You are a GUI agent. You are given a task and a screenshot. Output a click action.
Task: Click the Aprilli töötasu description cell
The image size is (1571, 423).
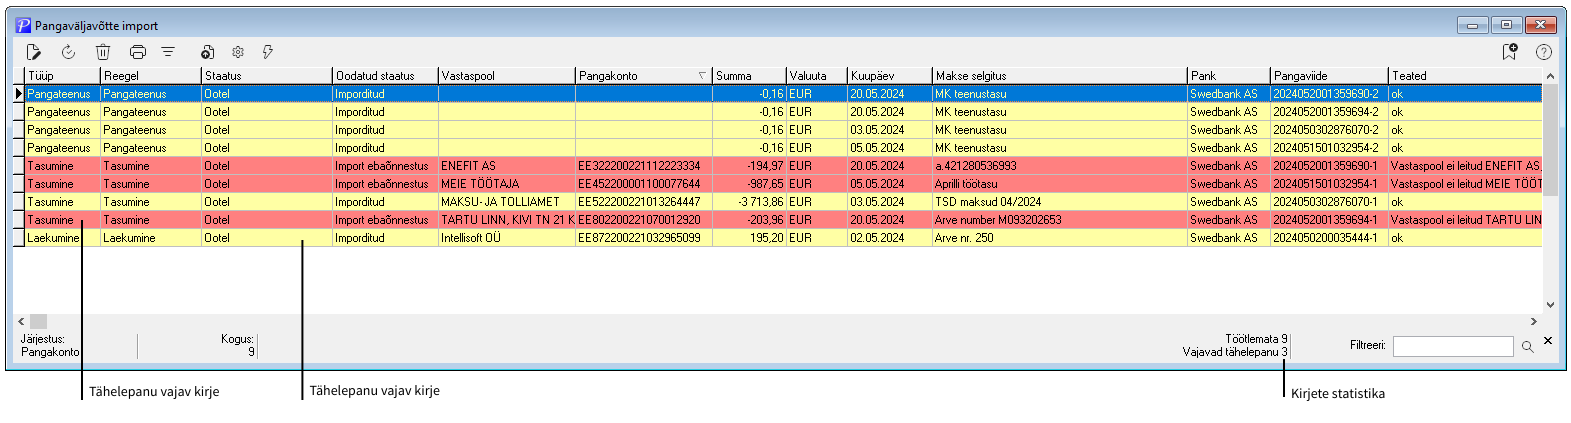1059,184
